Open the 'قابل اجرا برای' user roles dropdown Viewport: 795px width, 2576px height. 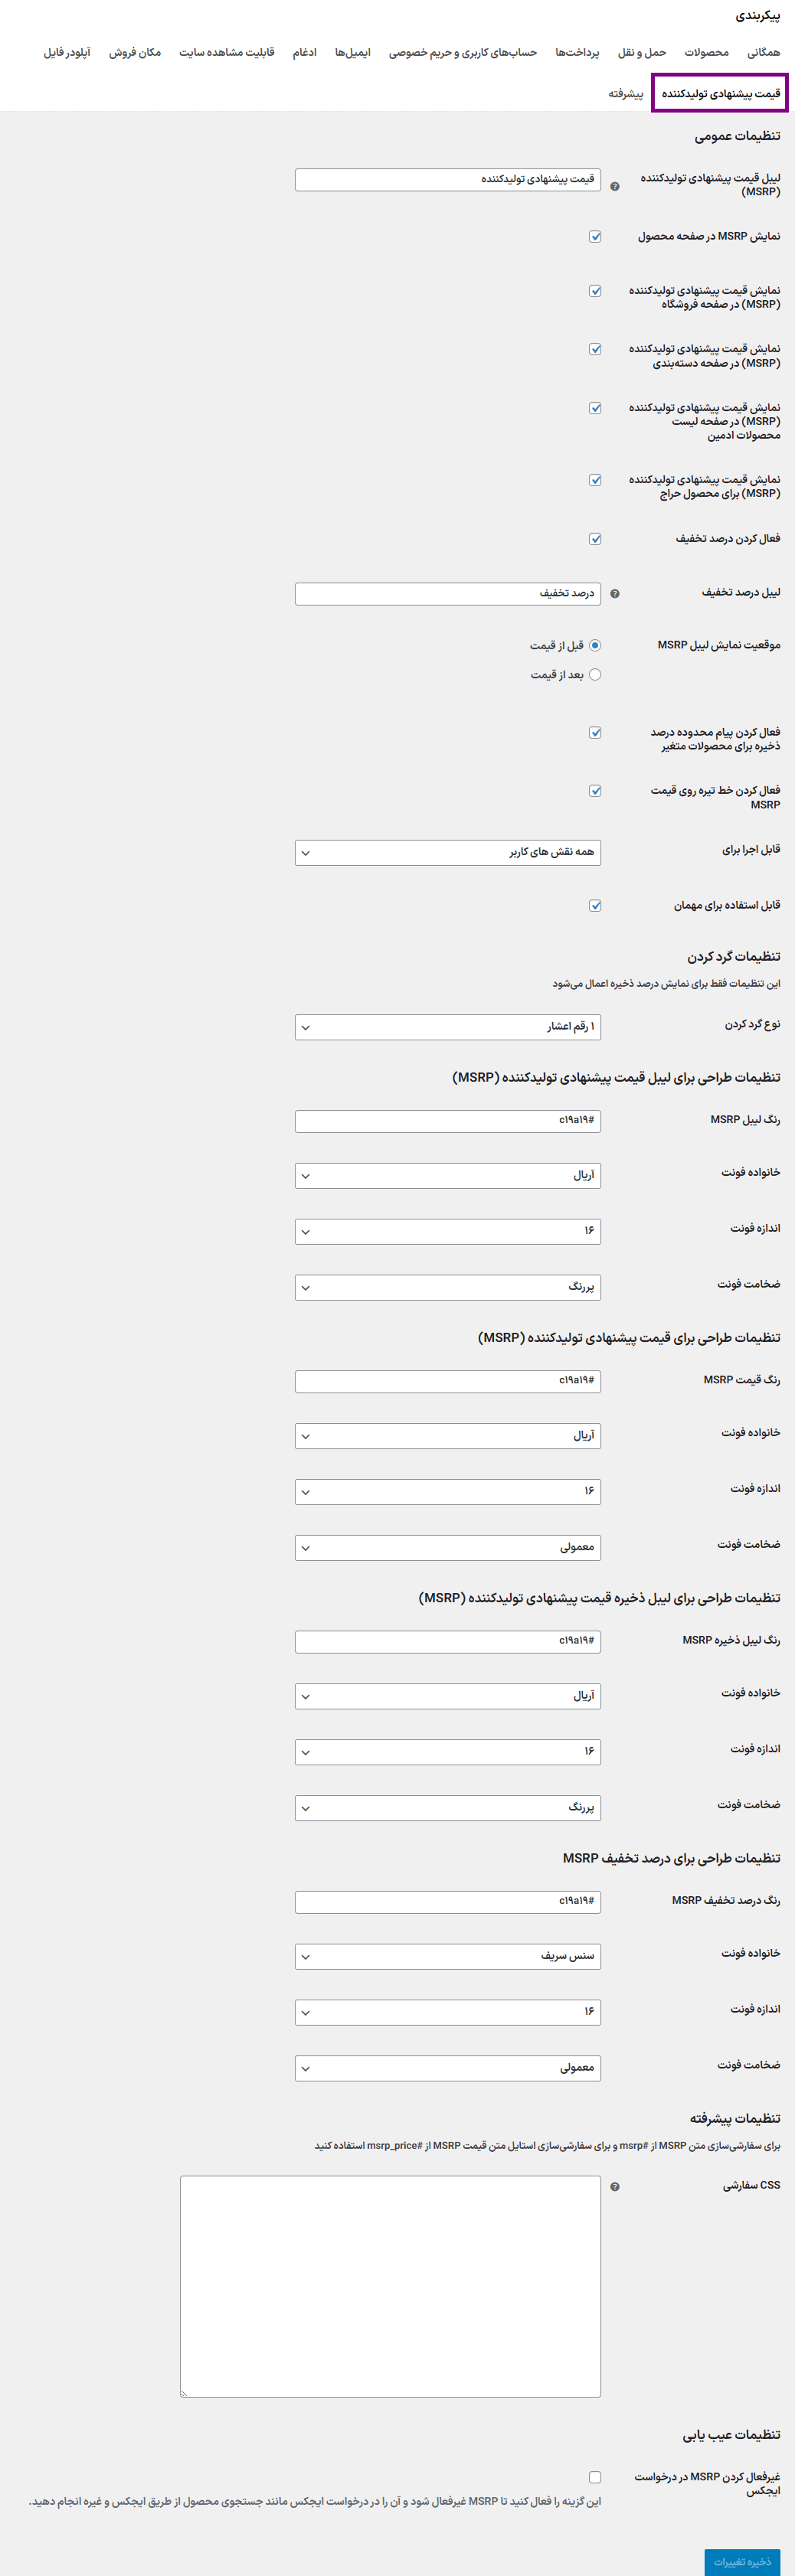[448, 853]
